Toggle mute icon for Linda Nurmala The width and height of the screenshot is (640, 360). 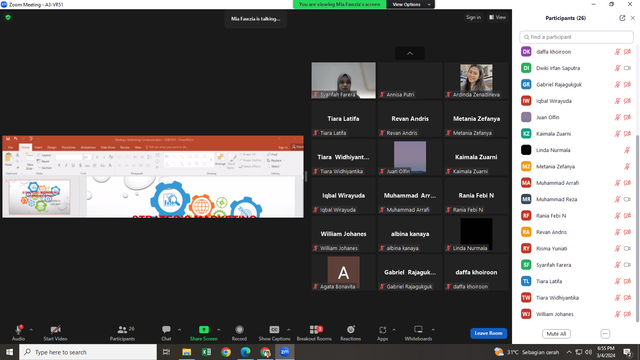627,150
